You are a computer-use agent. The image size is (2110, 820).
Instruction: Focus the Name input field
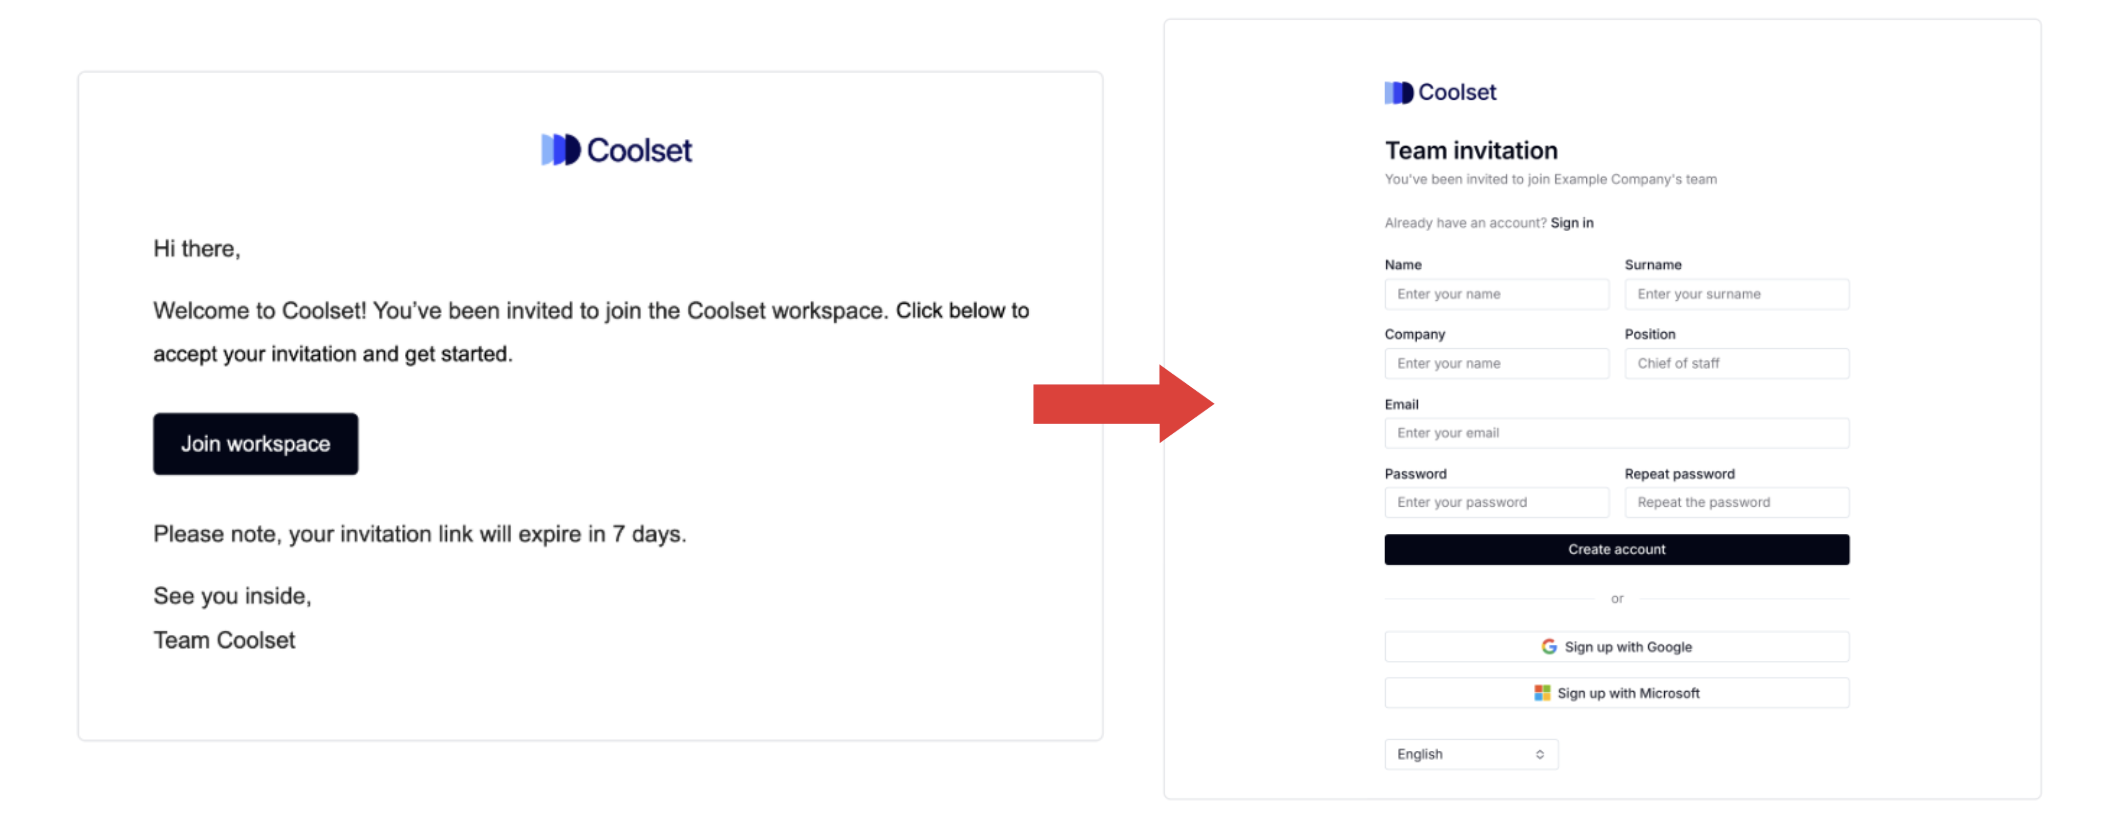(1496, 294)
